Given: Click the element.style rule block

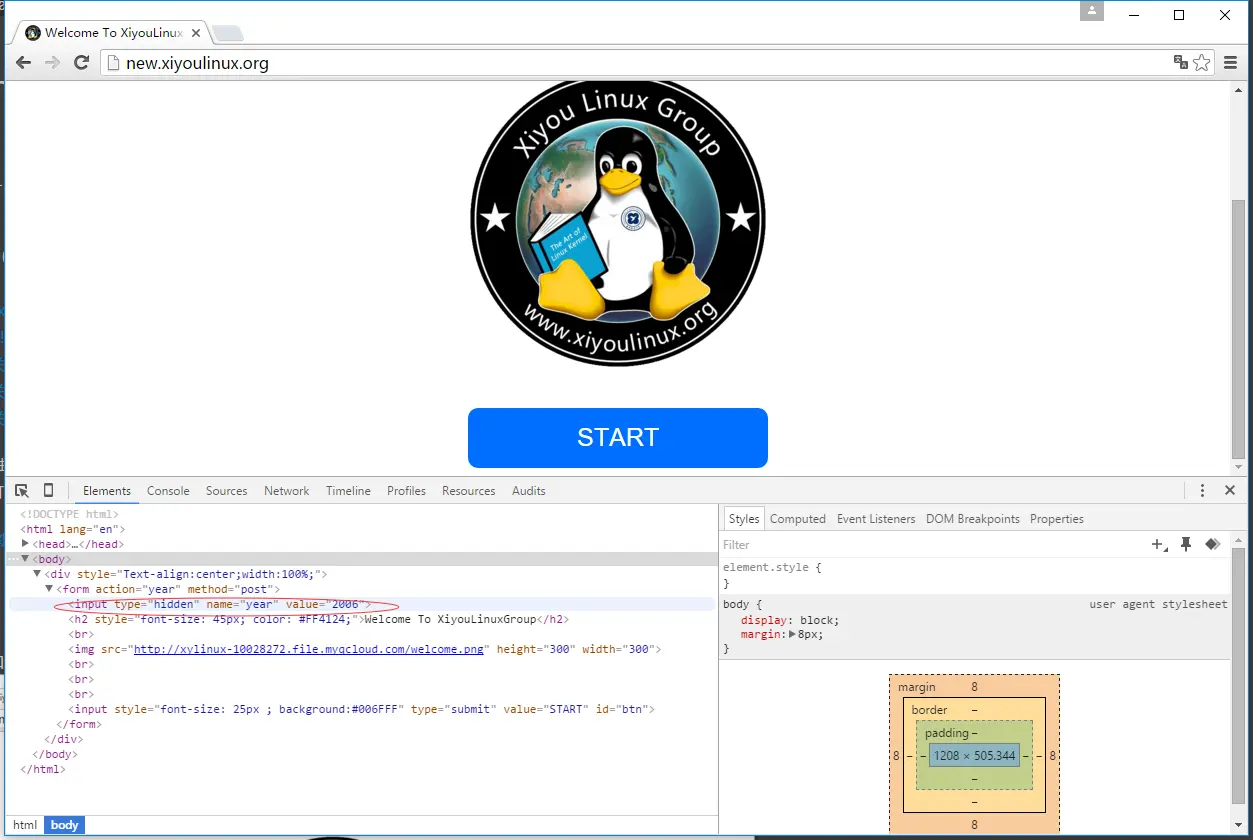Looking at the screenshot, I should coord(975,575).
